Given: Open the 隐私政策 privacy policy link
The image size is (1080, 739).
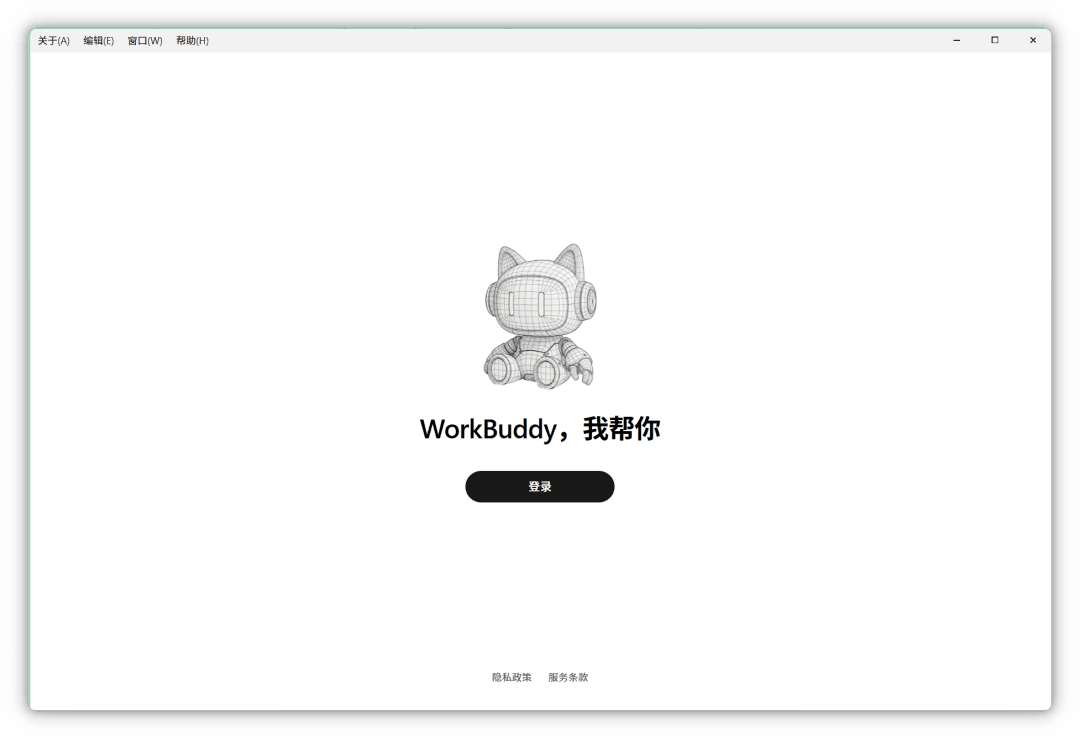Looking at the screenshot, I should tap(512, 677).
